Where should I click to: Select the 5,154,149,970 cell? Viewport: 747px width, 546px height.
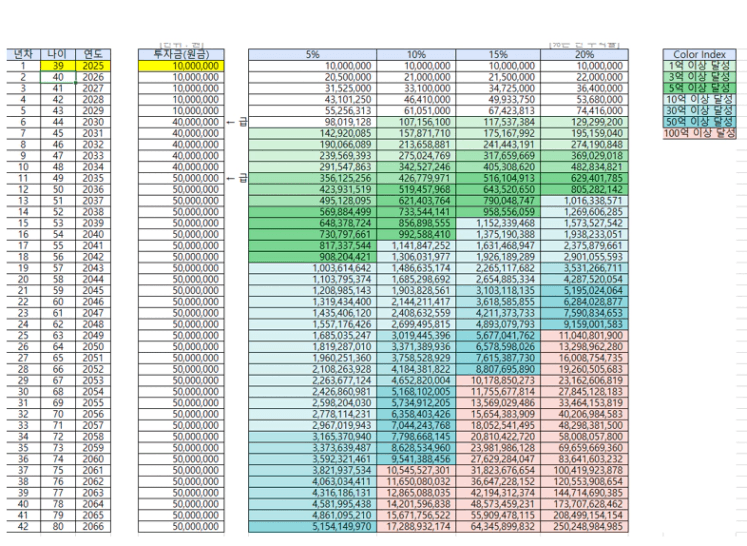[x=312, y=526]
